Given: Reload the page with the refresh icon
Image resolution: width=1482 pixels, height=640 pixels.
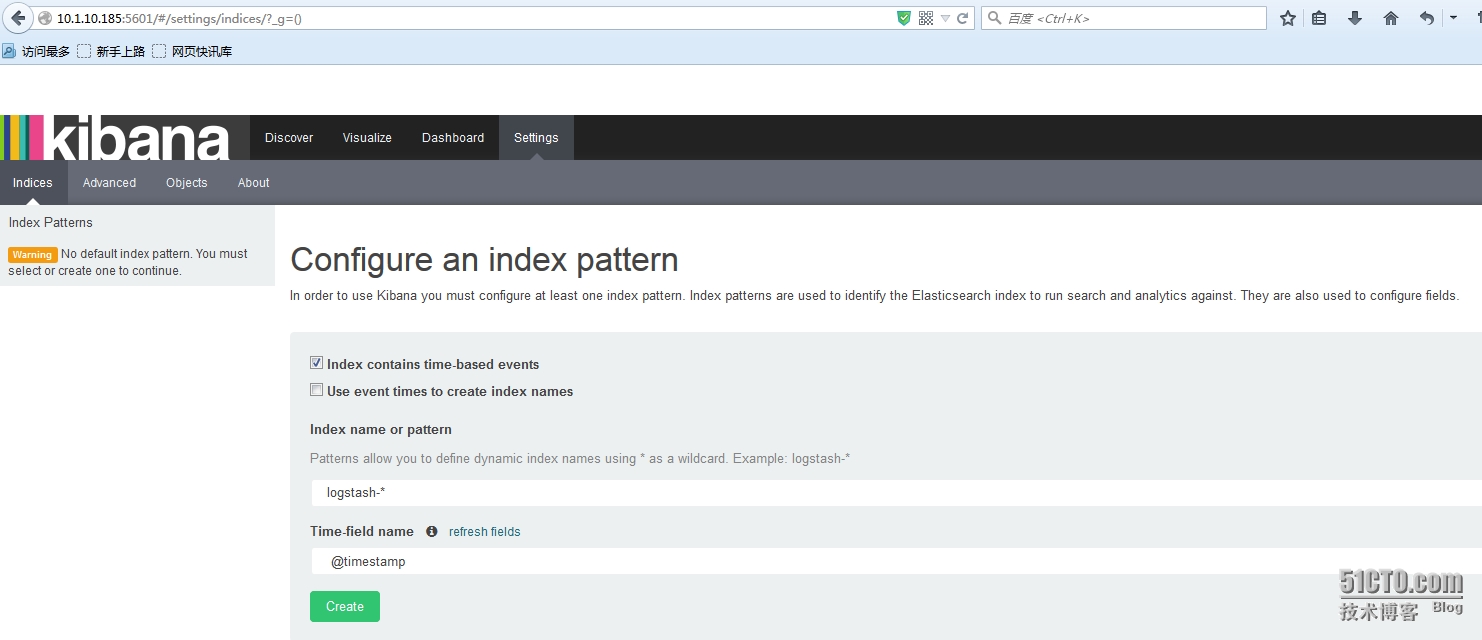Looking at the screenshot, I should (963, 18).
